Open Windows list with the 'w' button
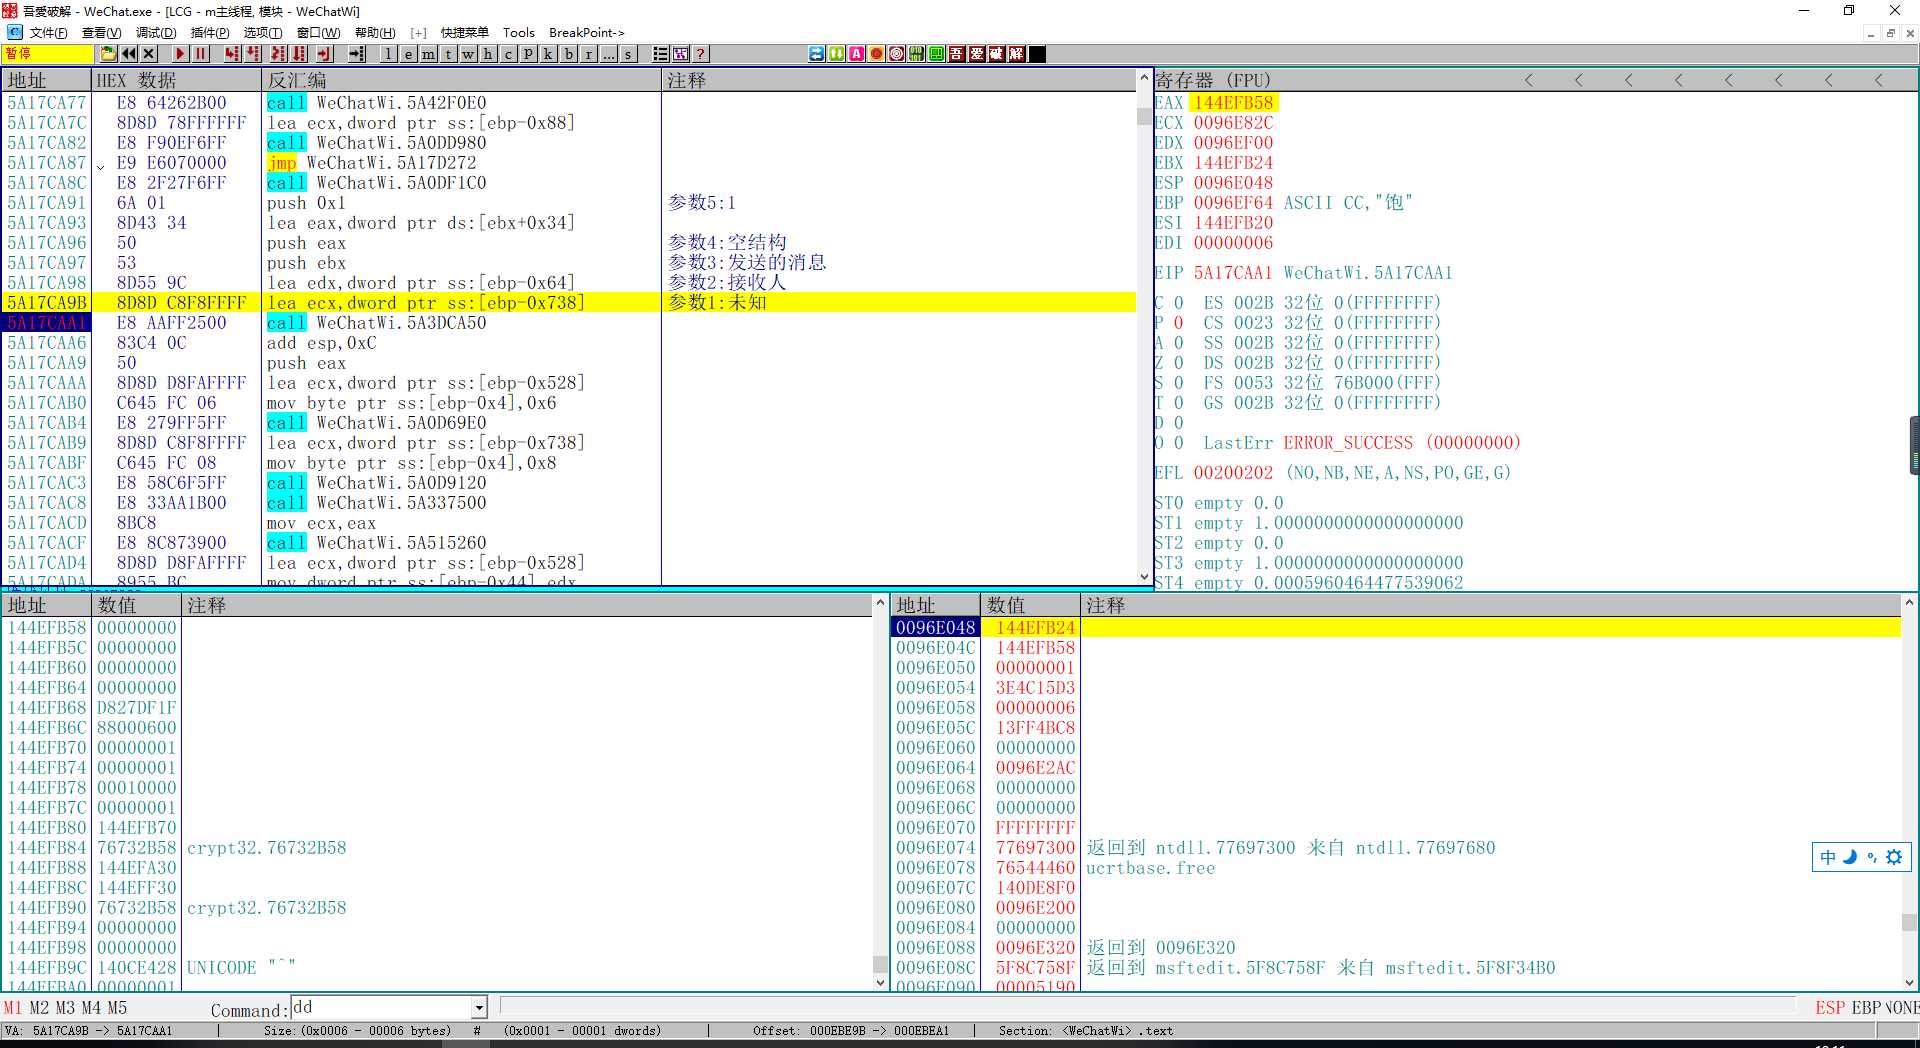The width and height of the screenshot is (1920, 1048). coord(468,54)
